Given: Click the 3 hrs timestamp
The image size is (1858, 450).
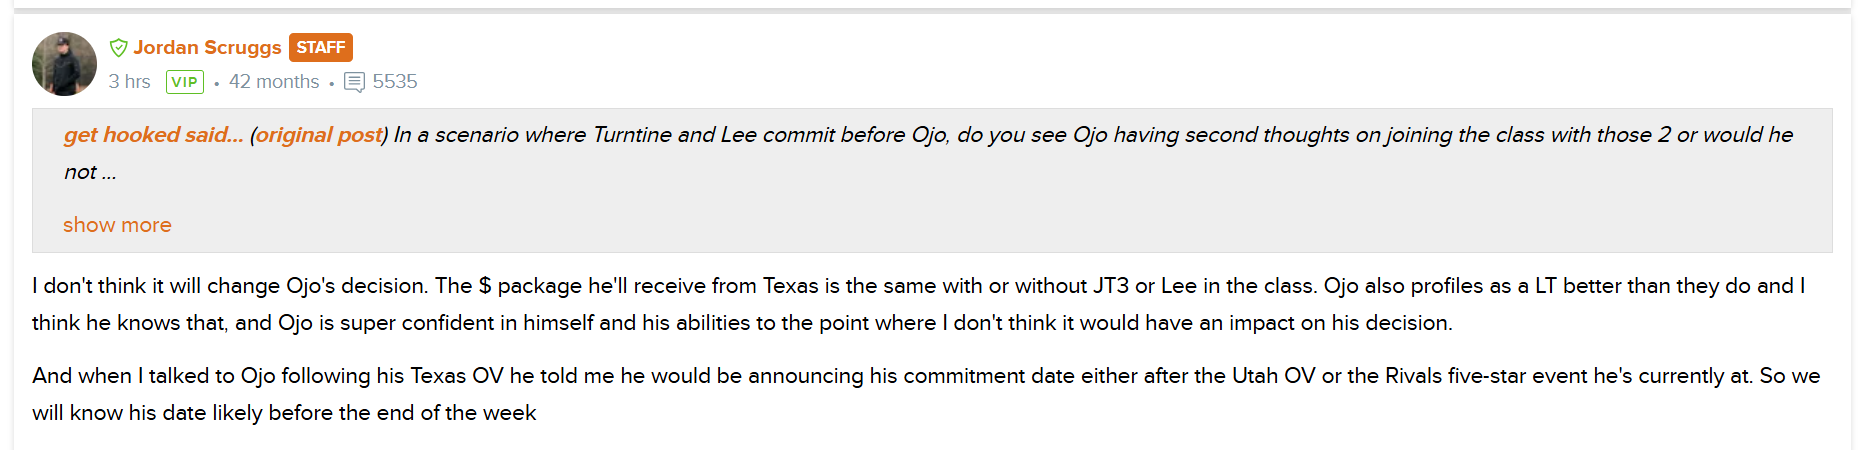Looking at the screenshot, I should click(x=129, y=82).
